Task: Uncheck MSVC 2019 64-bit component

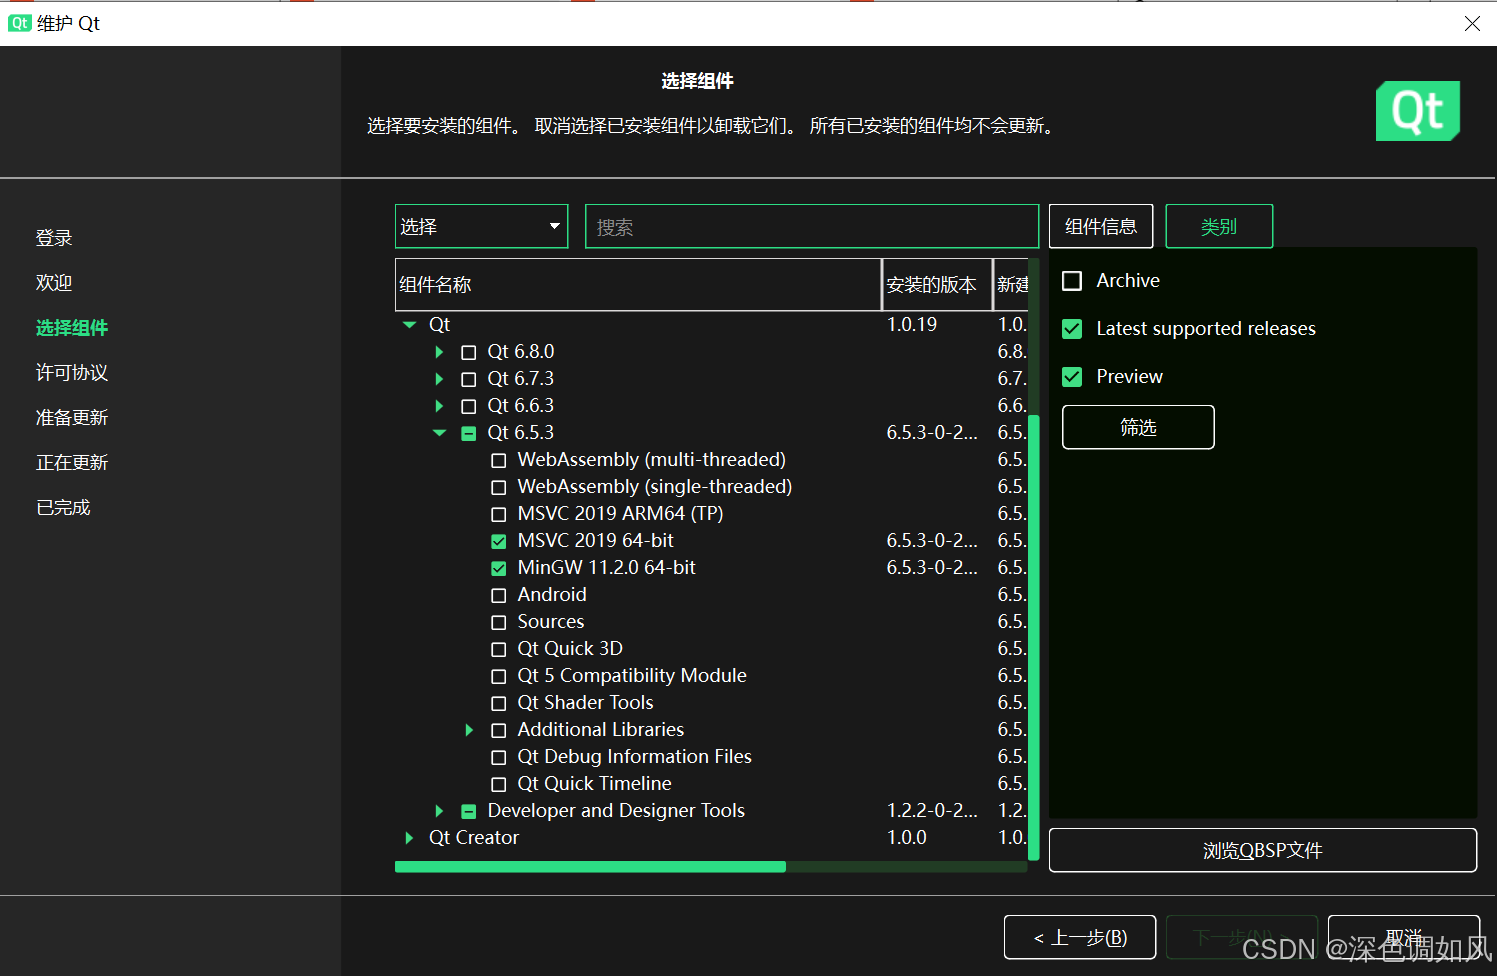Action: coord(498,541)
